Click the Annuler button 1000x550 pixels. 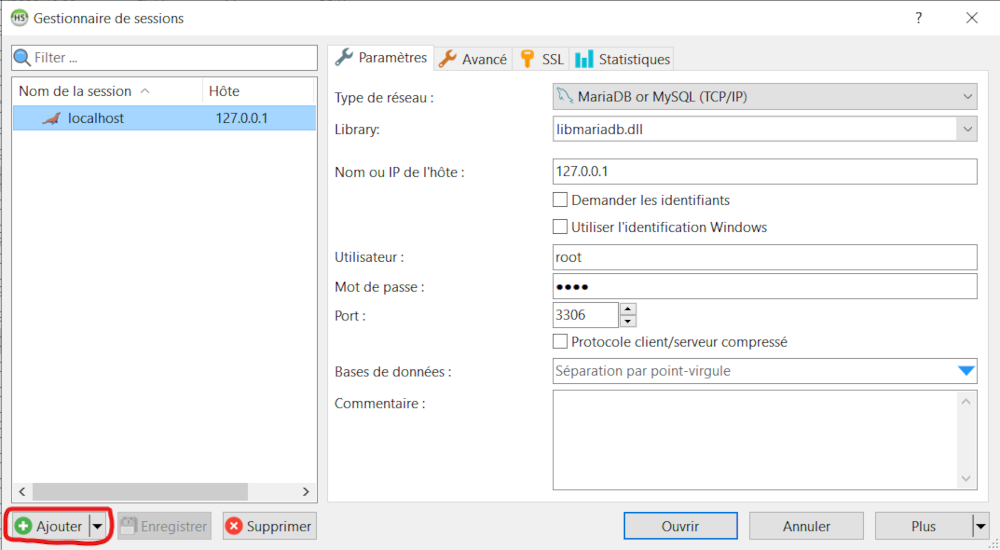tap(806, 526)
